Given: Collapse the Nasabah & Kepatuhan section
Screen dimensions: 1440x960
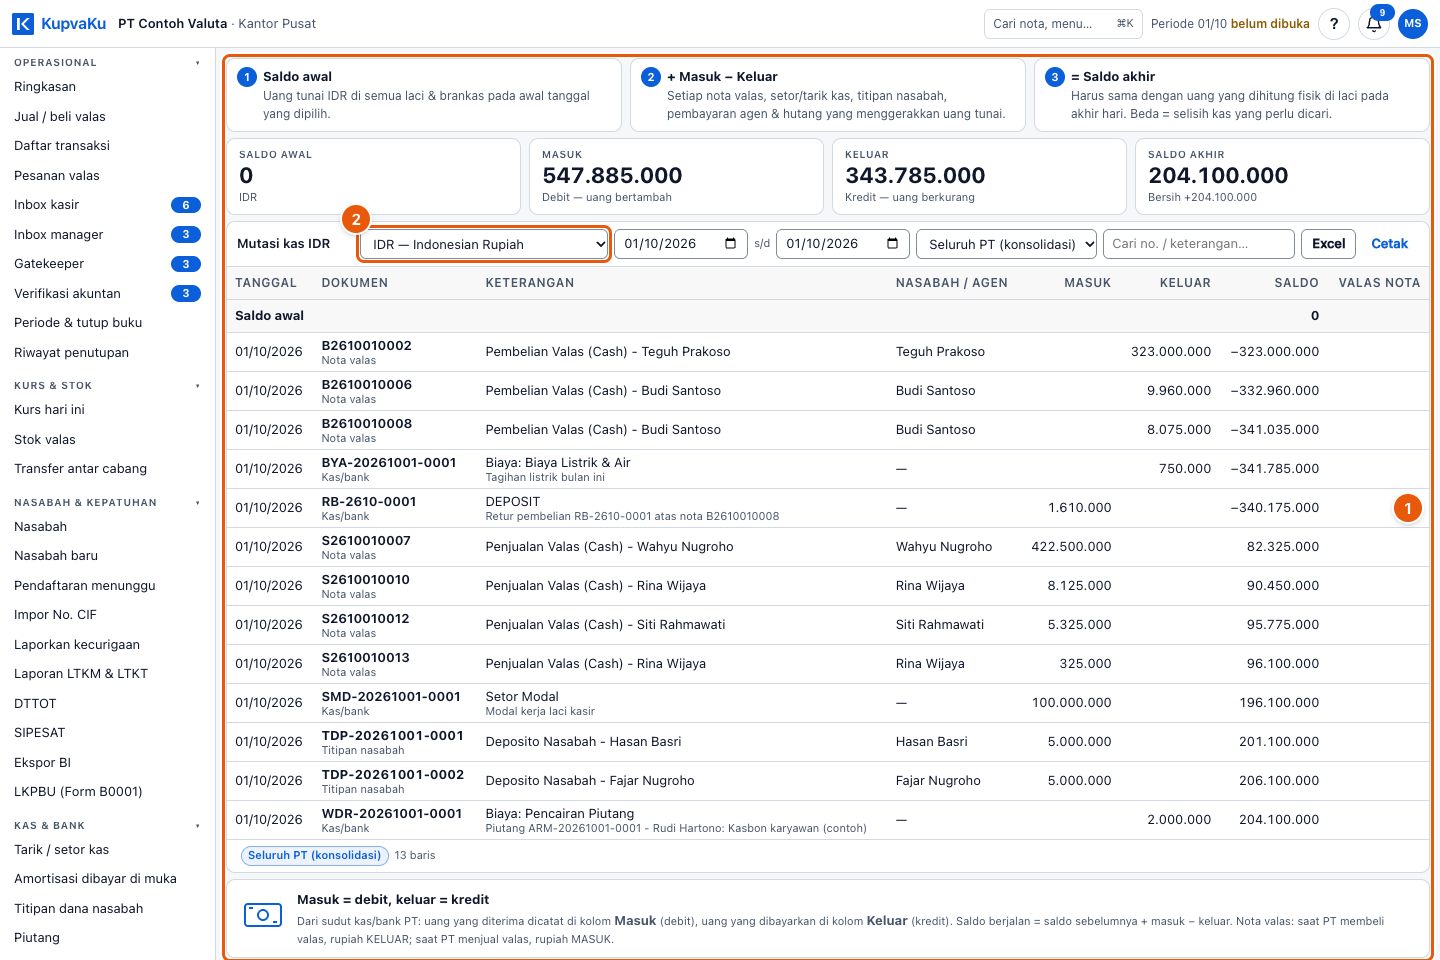Looking at the screenshot, I should (198, 503).
